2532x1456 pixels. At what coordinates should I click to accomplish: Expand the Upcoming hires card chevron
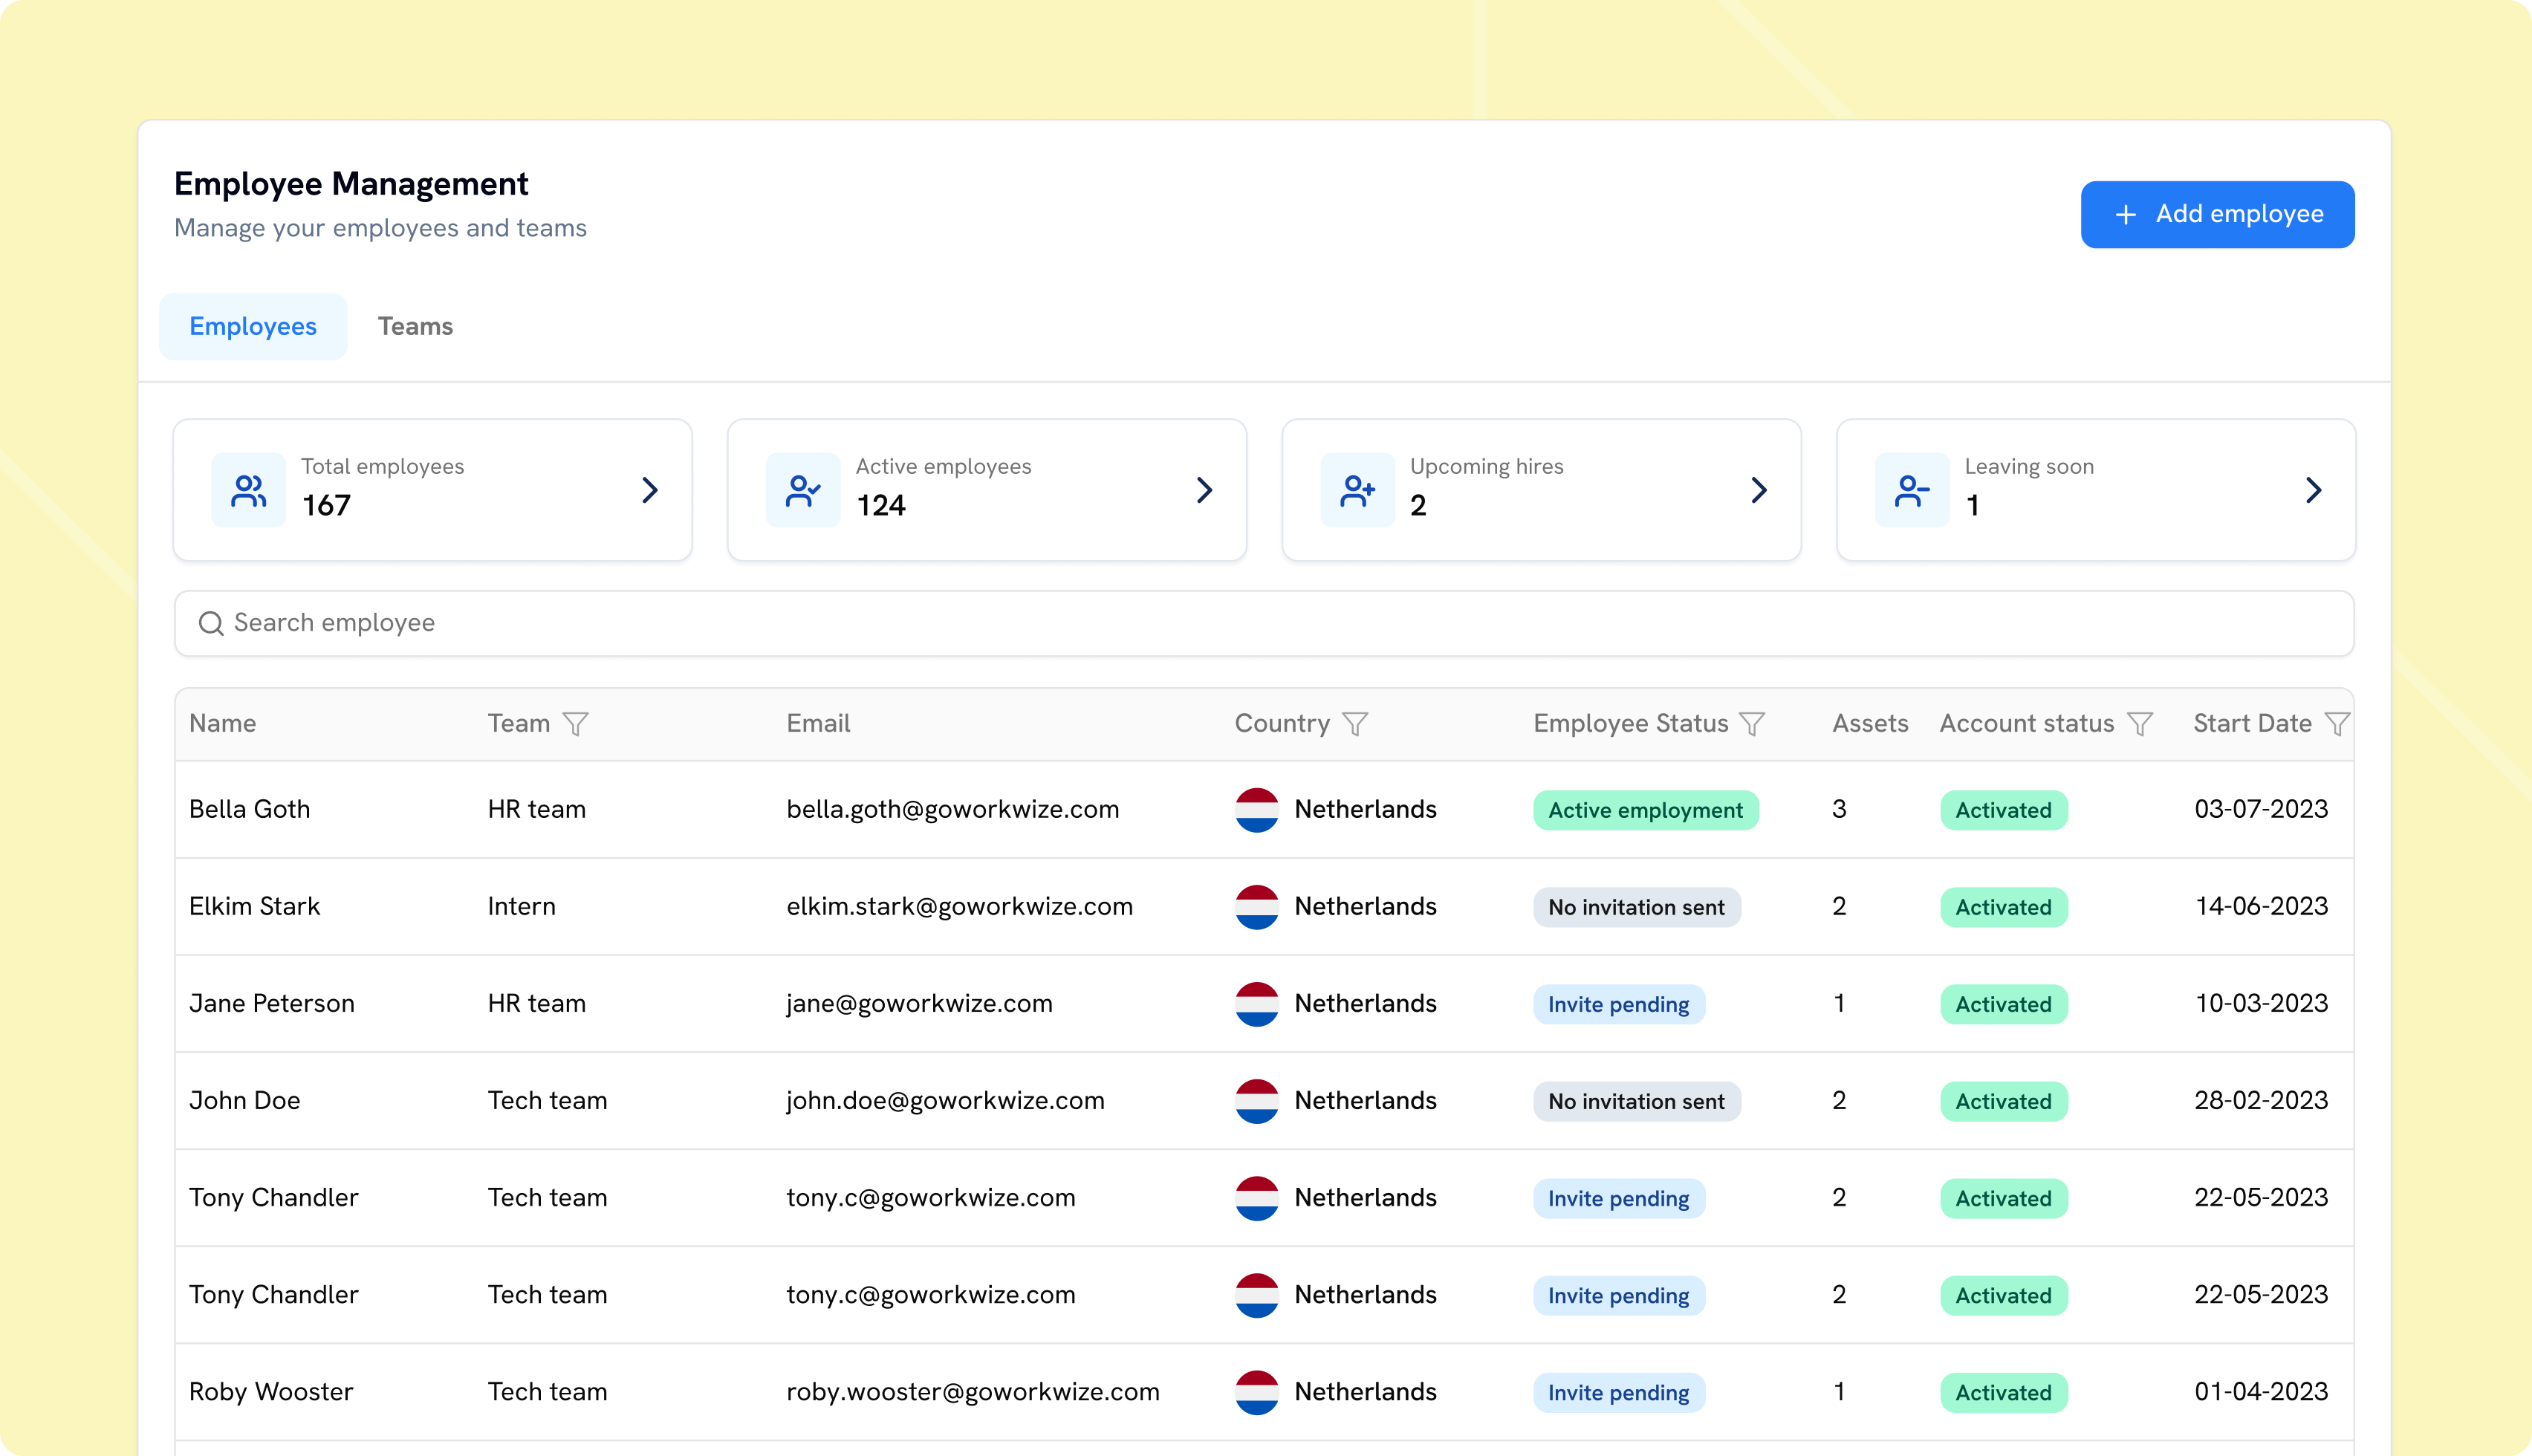[x=1759, y=490]
